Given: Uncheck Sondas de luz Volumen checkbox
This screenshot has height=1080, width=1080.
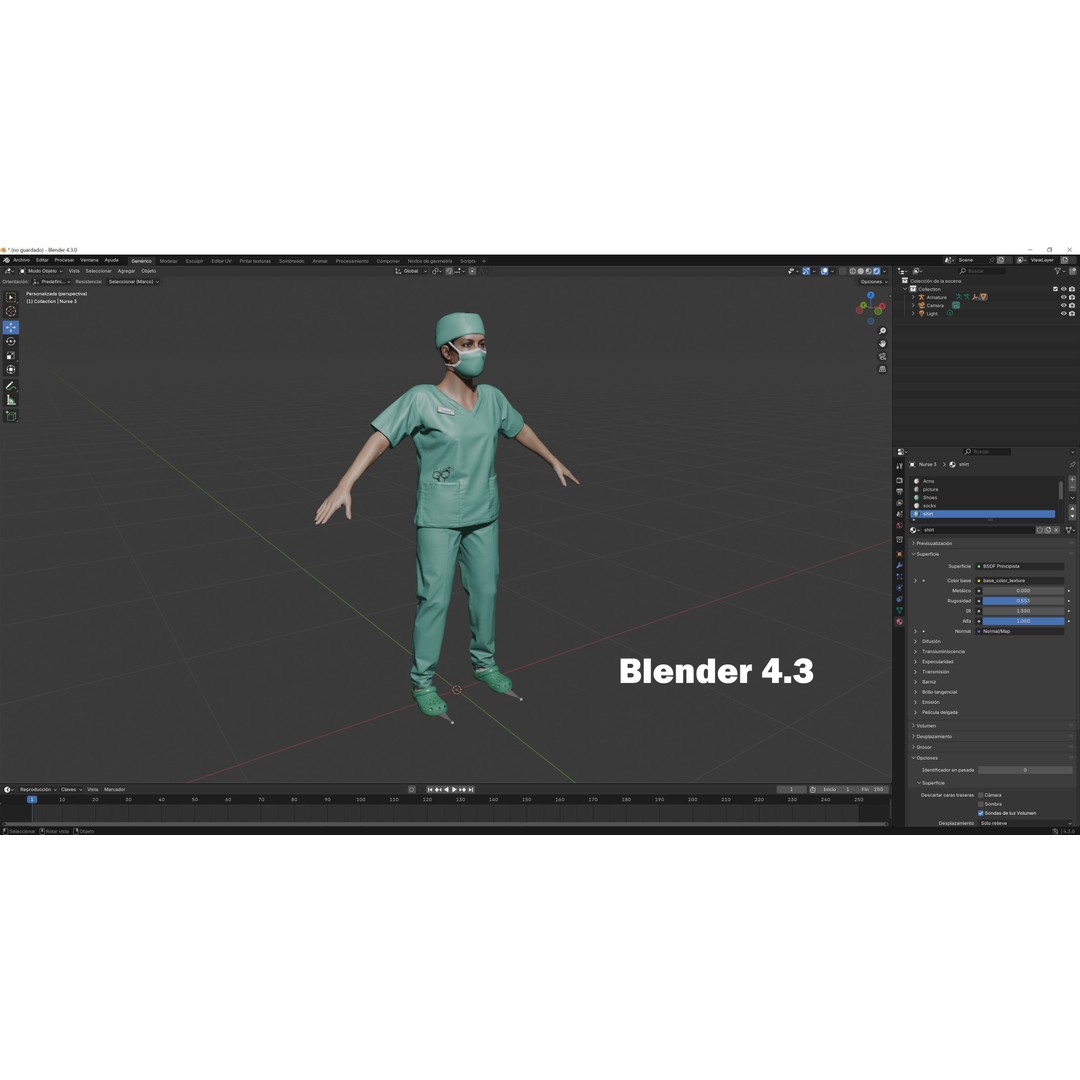Looking at the screenshot, I should 981,813.
